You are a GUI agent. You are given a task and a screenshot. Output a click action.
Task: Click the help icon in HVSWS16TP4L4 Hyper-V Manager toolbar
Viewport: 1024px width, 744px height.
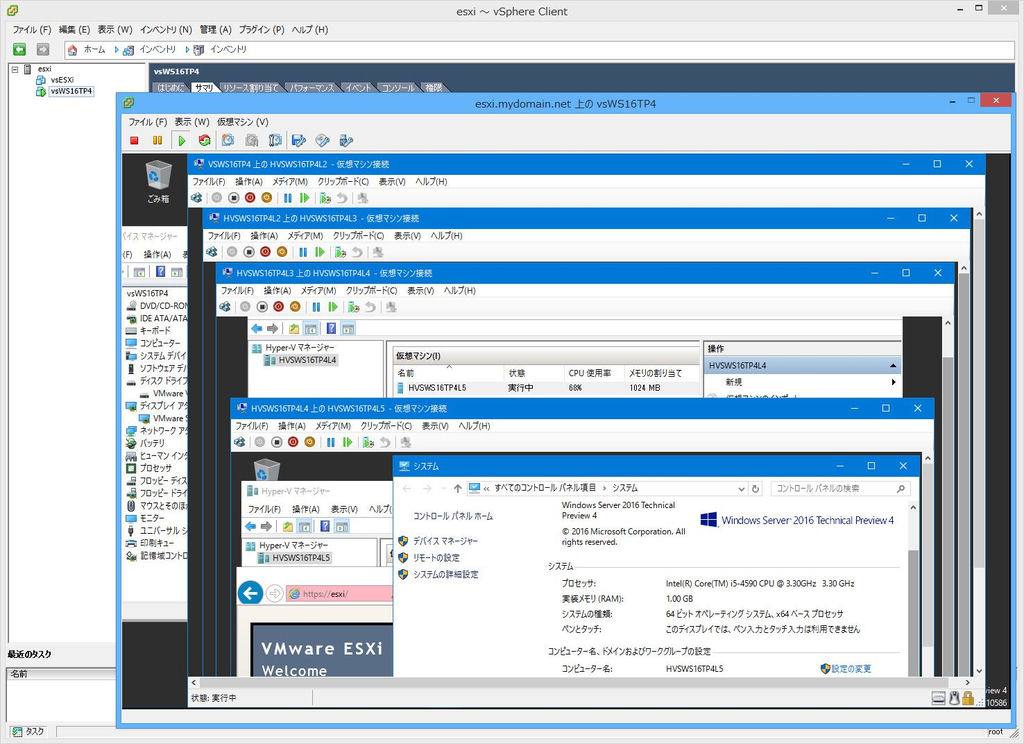tap(331, 329)
